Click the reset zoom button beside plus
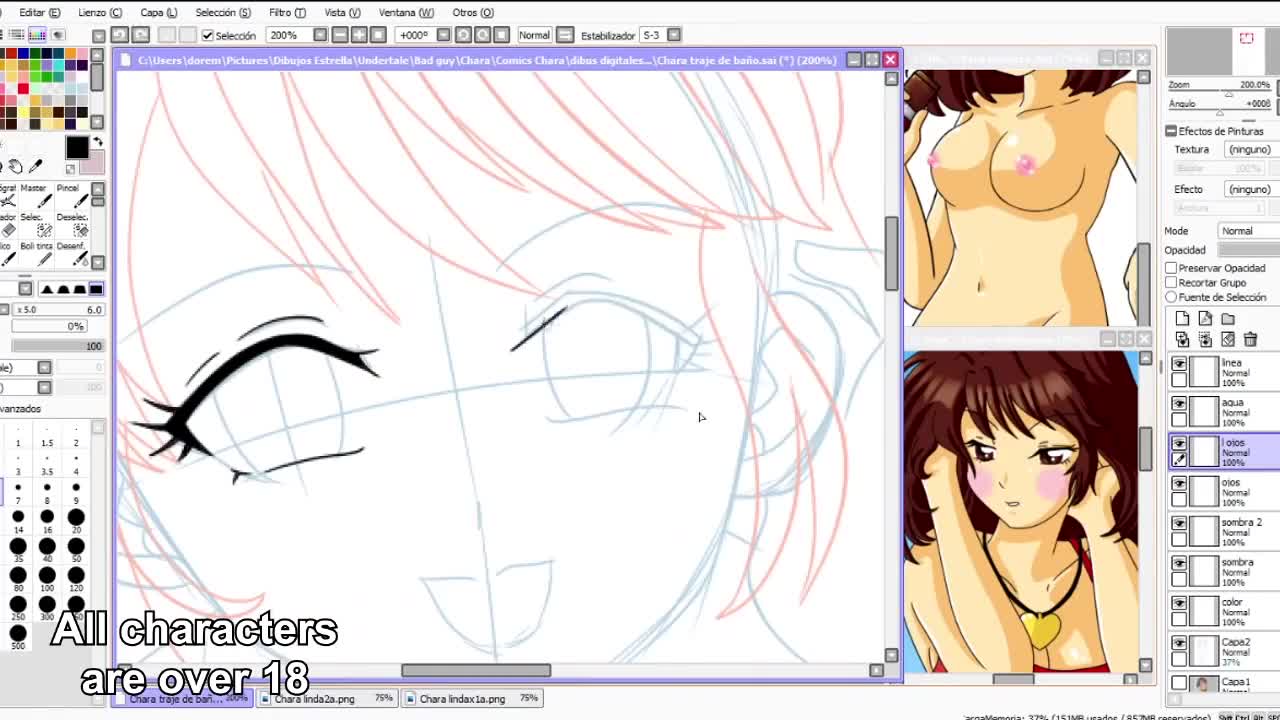This screenshot has height=720, width=1280. pyautogui.click(x=378, y=35)
